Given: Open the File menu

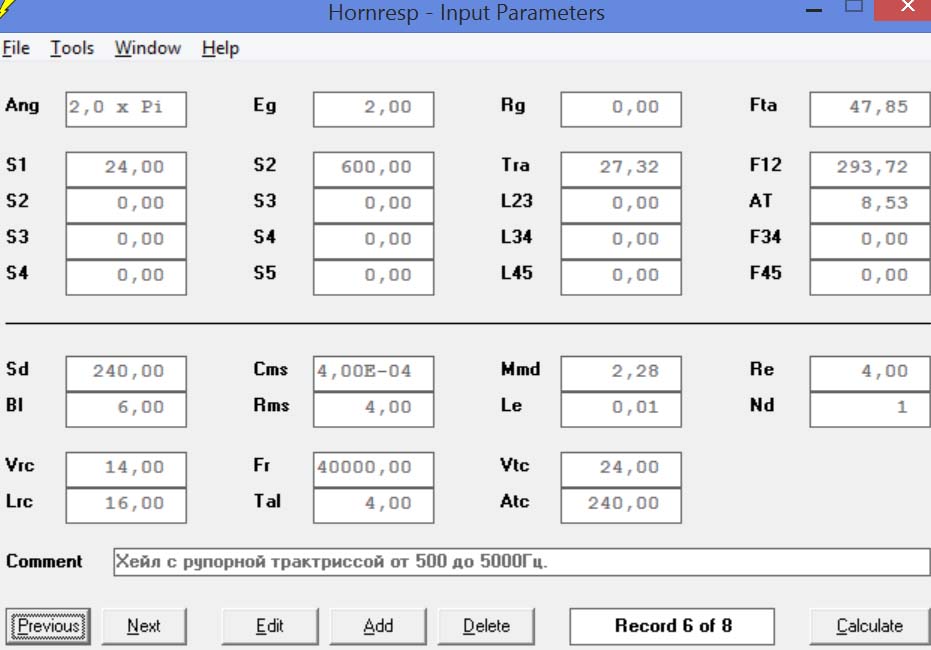Looking at the screenshot, I should 16,48.
